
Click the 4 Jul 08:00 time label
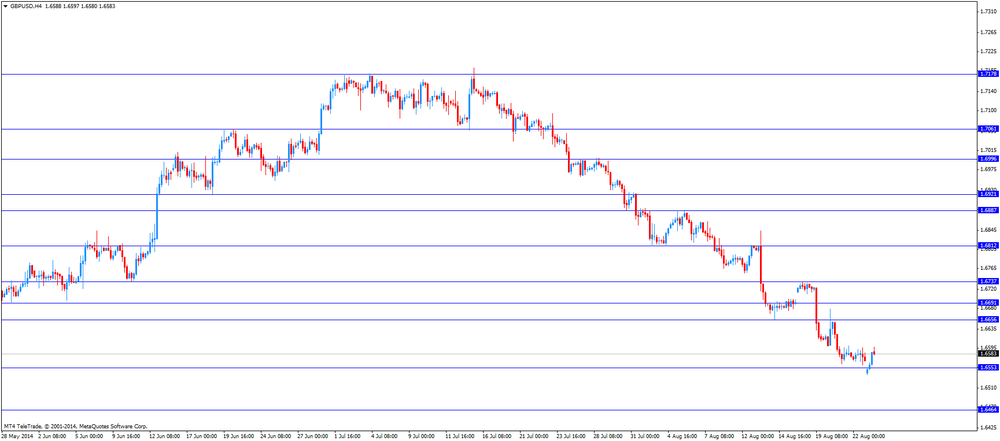[385, 436]
